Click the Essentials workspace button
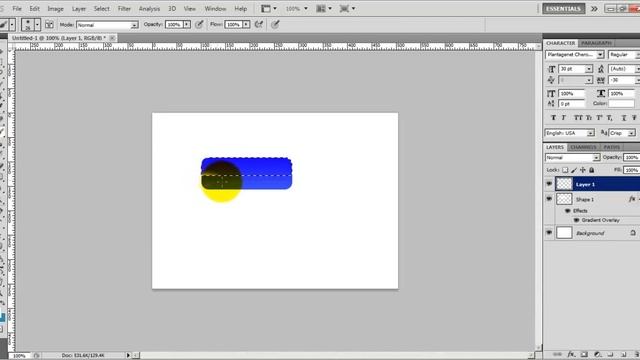 563,9
